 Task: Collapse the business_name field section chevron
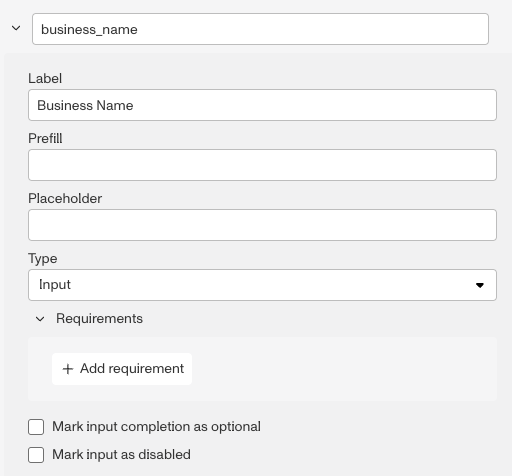click(16, 29)
